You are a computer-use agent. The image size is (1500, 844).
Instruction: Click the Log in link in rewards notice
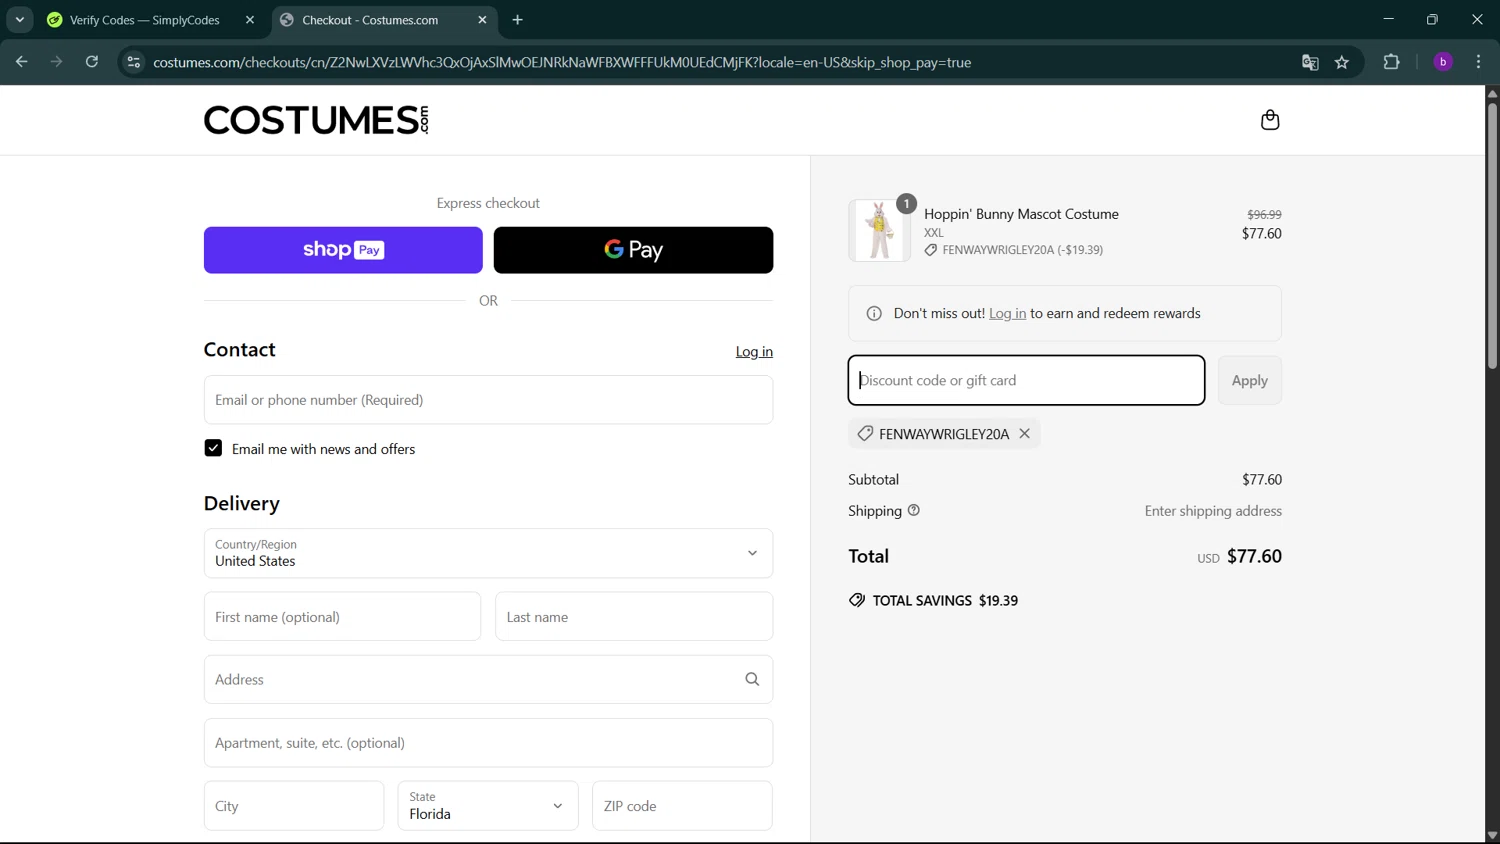pyautogui.click(x=1007, y=314)
